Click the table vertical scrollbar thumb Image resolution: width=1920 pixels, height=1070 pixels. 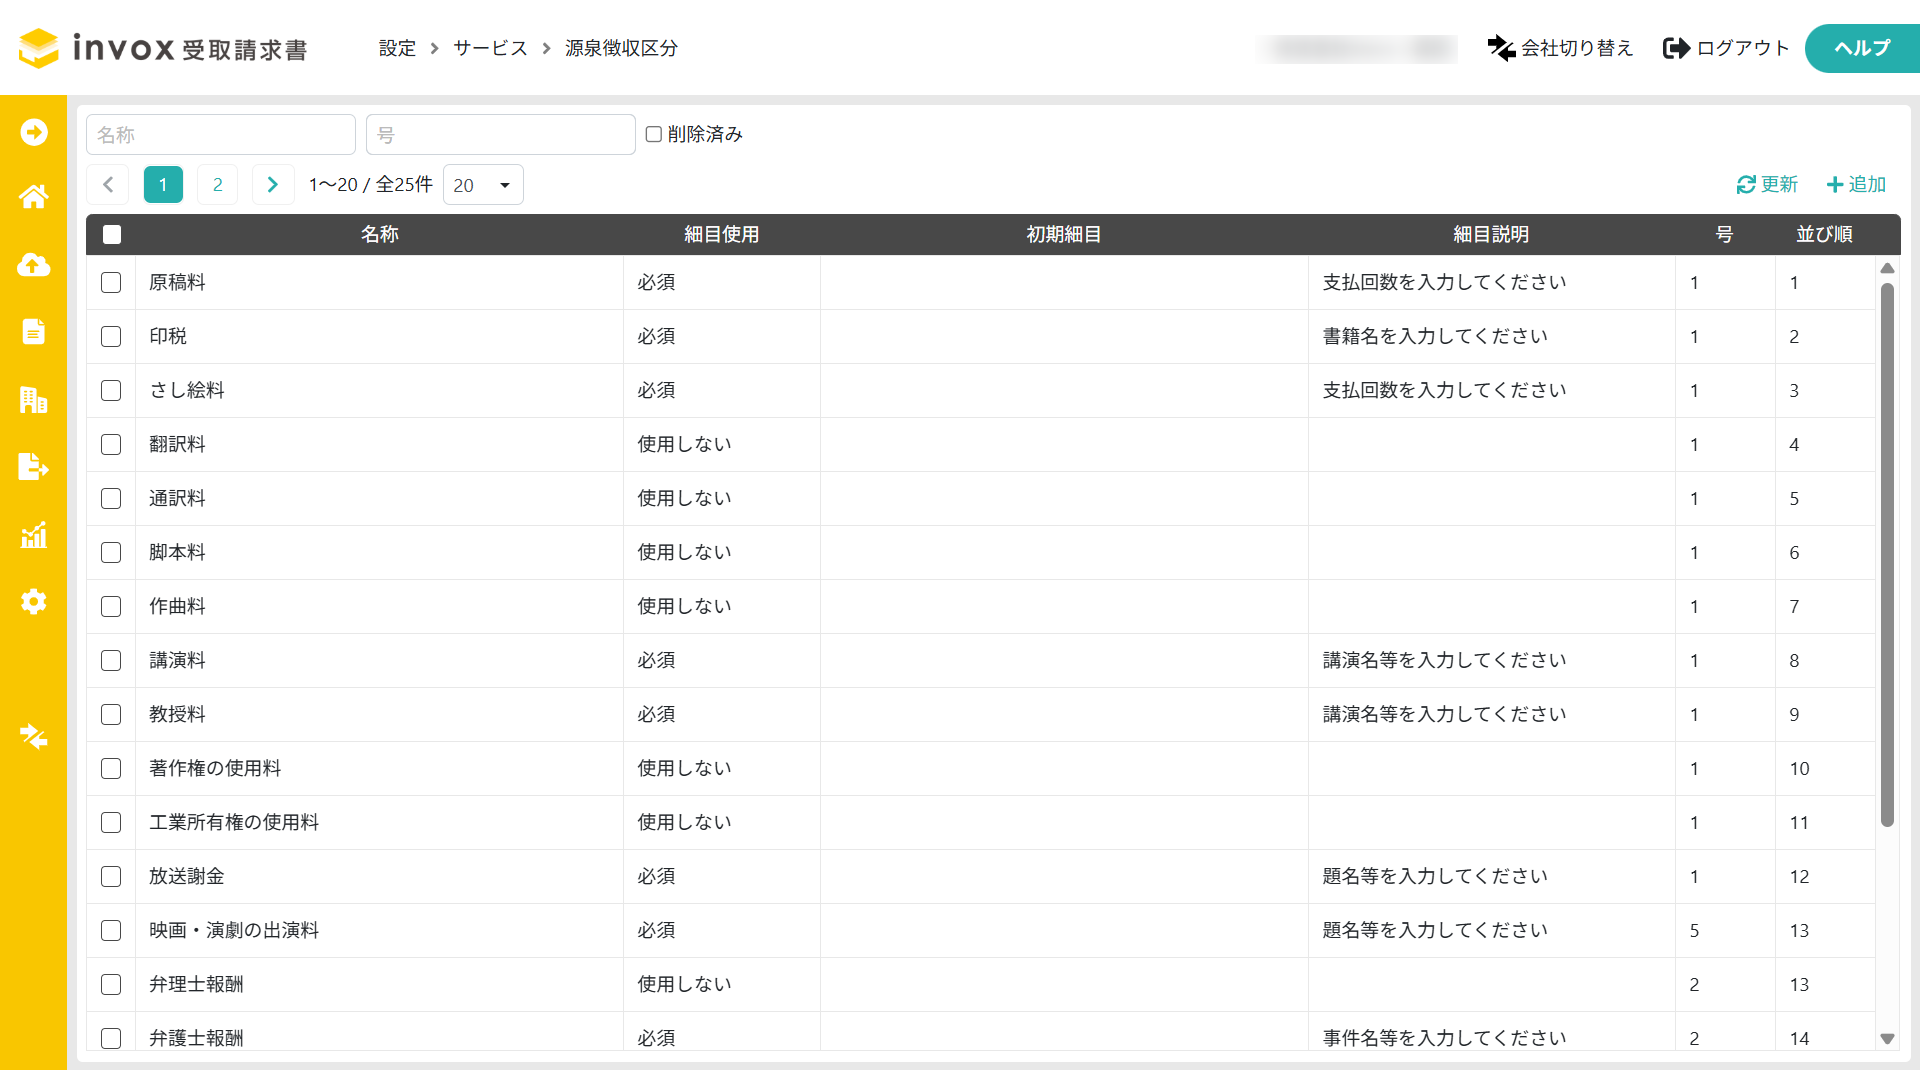click(1887, 555)
